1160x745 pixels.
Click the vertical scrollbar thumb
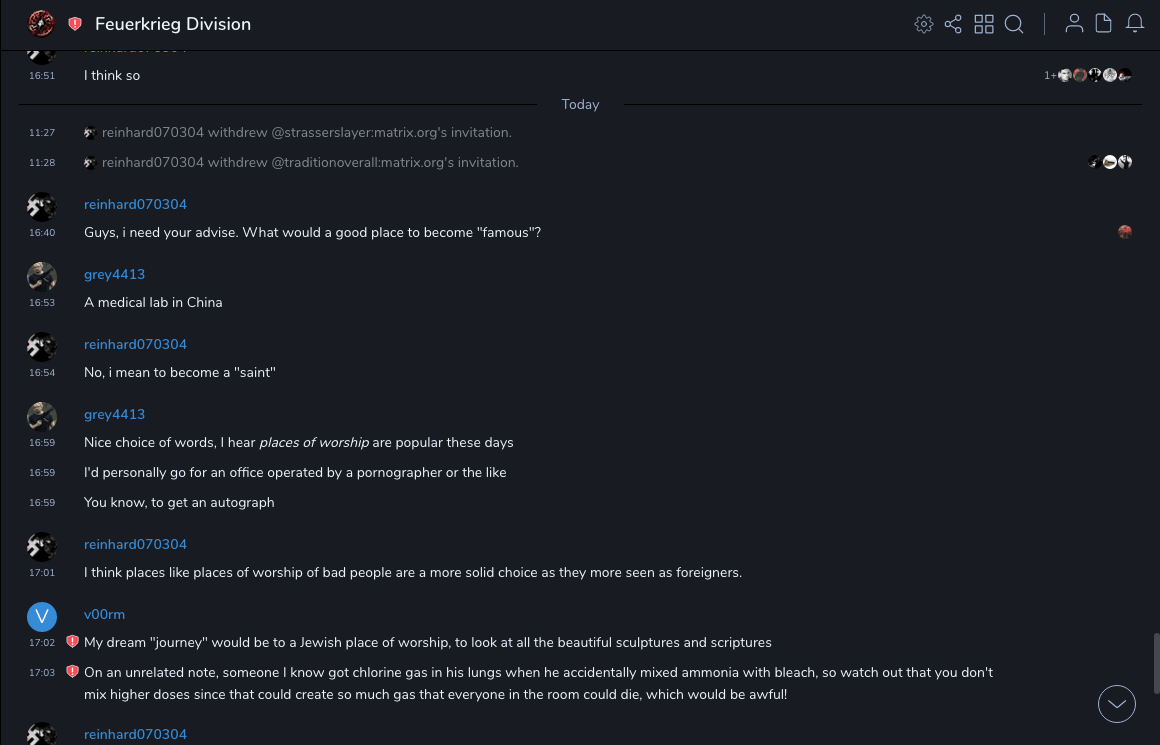pos(1154,662)
